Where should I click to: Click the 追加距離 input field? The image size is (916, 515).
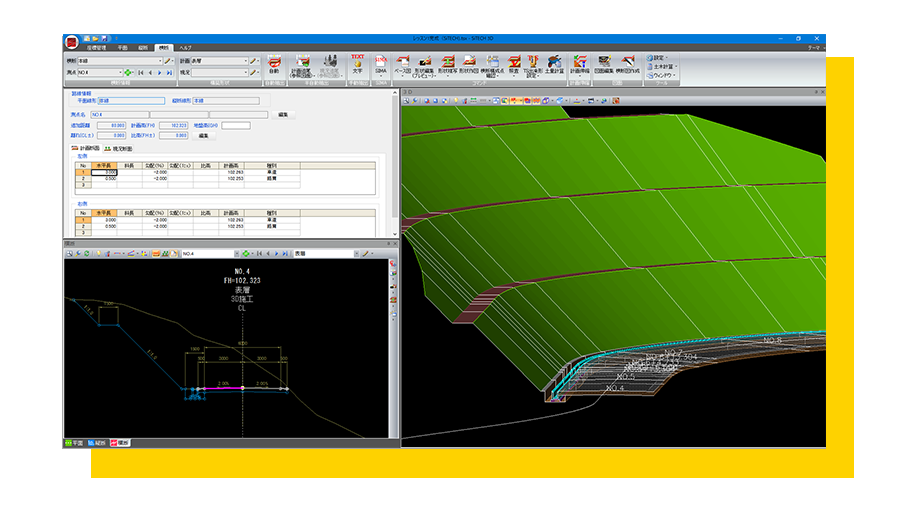coord(111,126)
